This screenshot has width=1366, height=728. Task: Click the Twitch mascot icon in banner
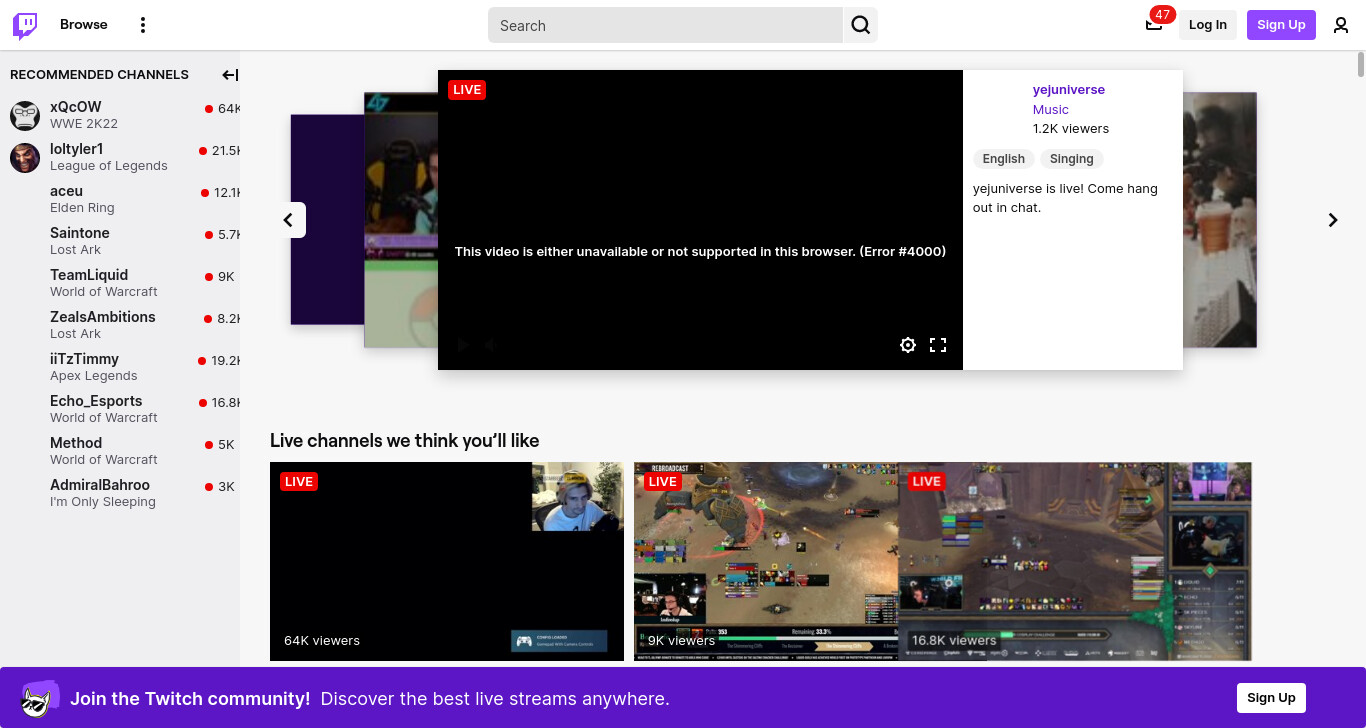pyautogui.click(x=39, y=698)
